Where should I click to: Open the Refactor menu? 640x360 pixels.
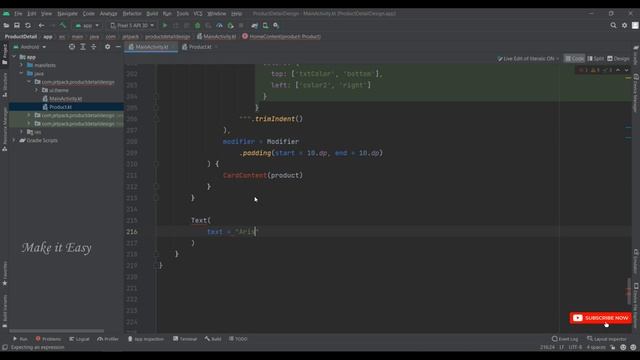(132, 13)
